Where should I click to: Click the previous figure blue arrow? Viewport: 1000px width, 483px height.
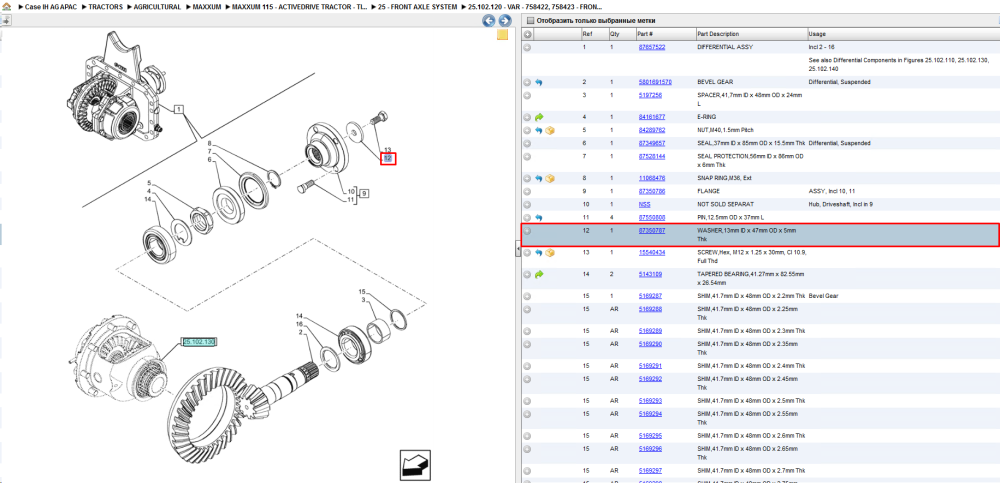(x=489, y=20)
